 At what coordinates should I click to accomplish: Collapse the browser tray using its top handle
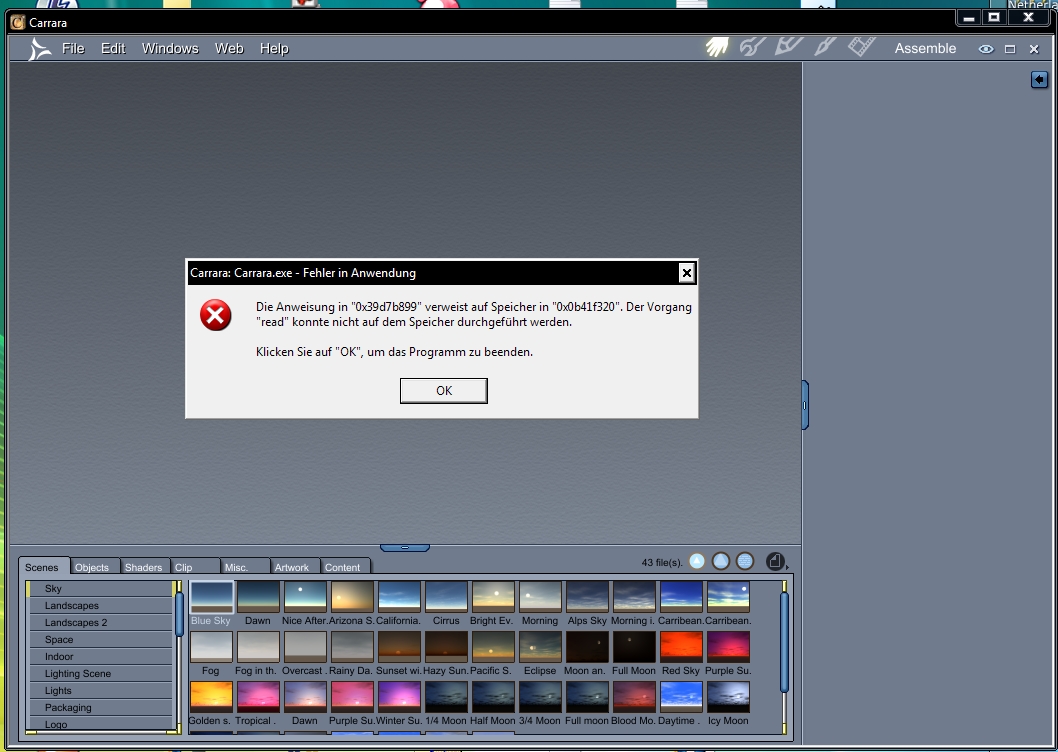pyautogui.click(x=405, y=547)
